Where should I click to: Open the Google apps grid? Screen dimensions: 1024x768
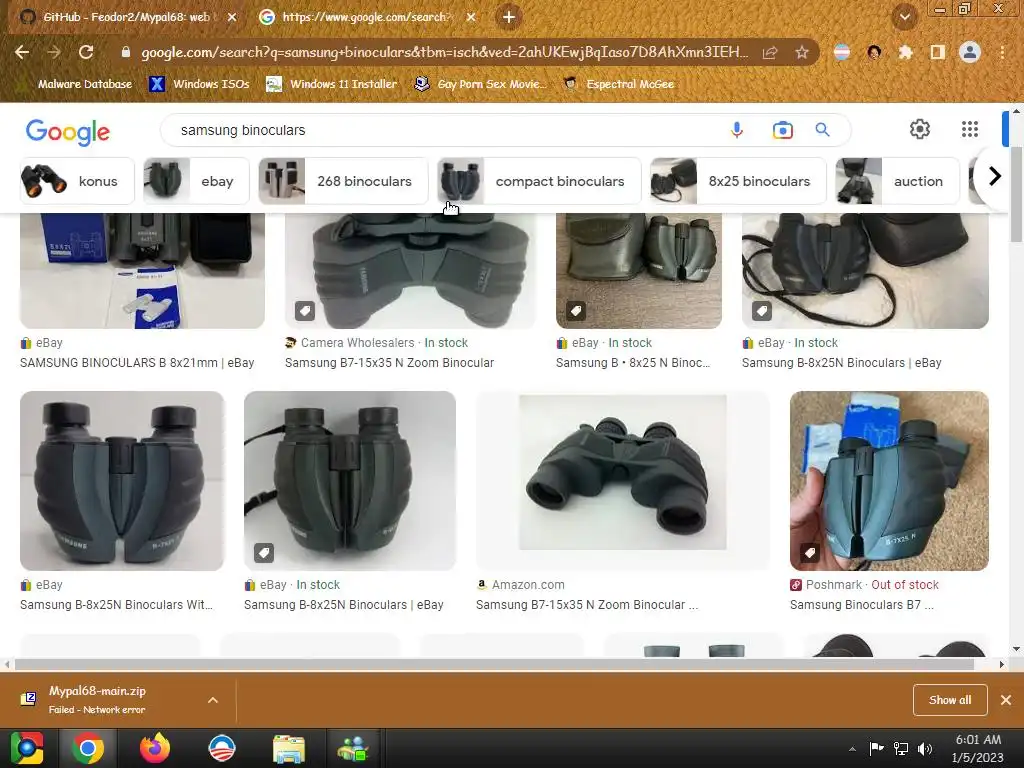pos(970,129)
